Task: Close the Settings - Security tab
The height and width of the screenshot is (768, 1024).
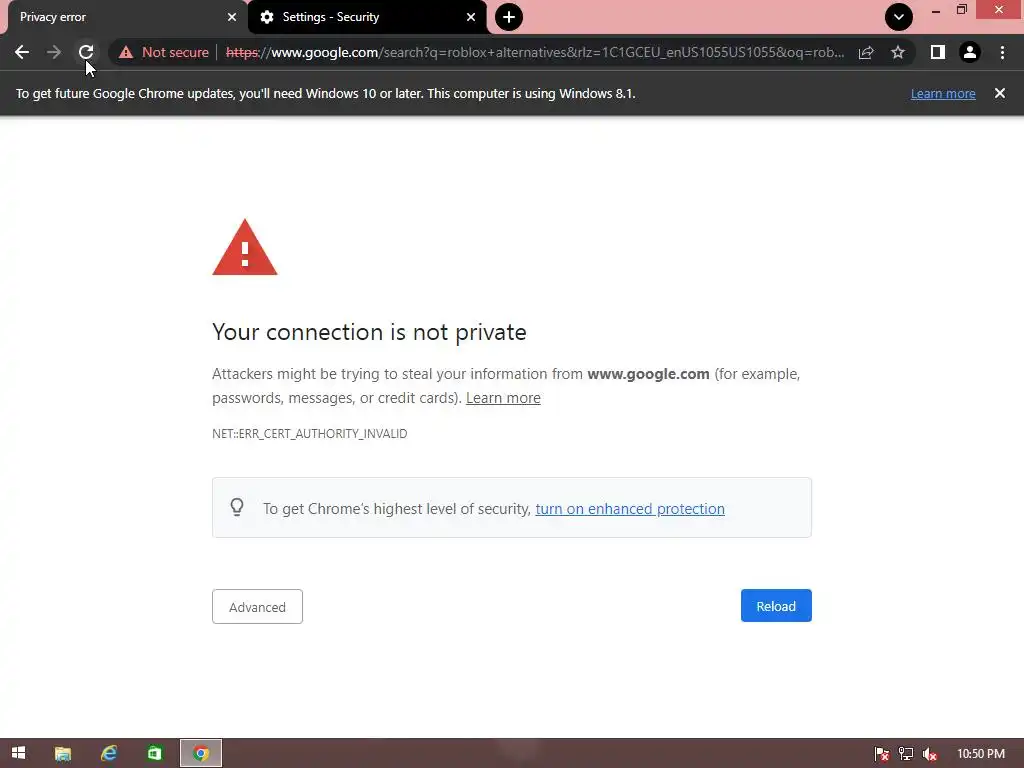Action: click(471, 17)
